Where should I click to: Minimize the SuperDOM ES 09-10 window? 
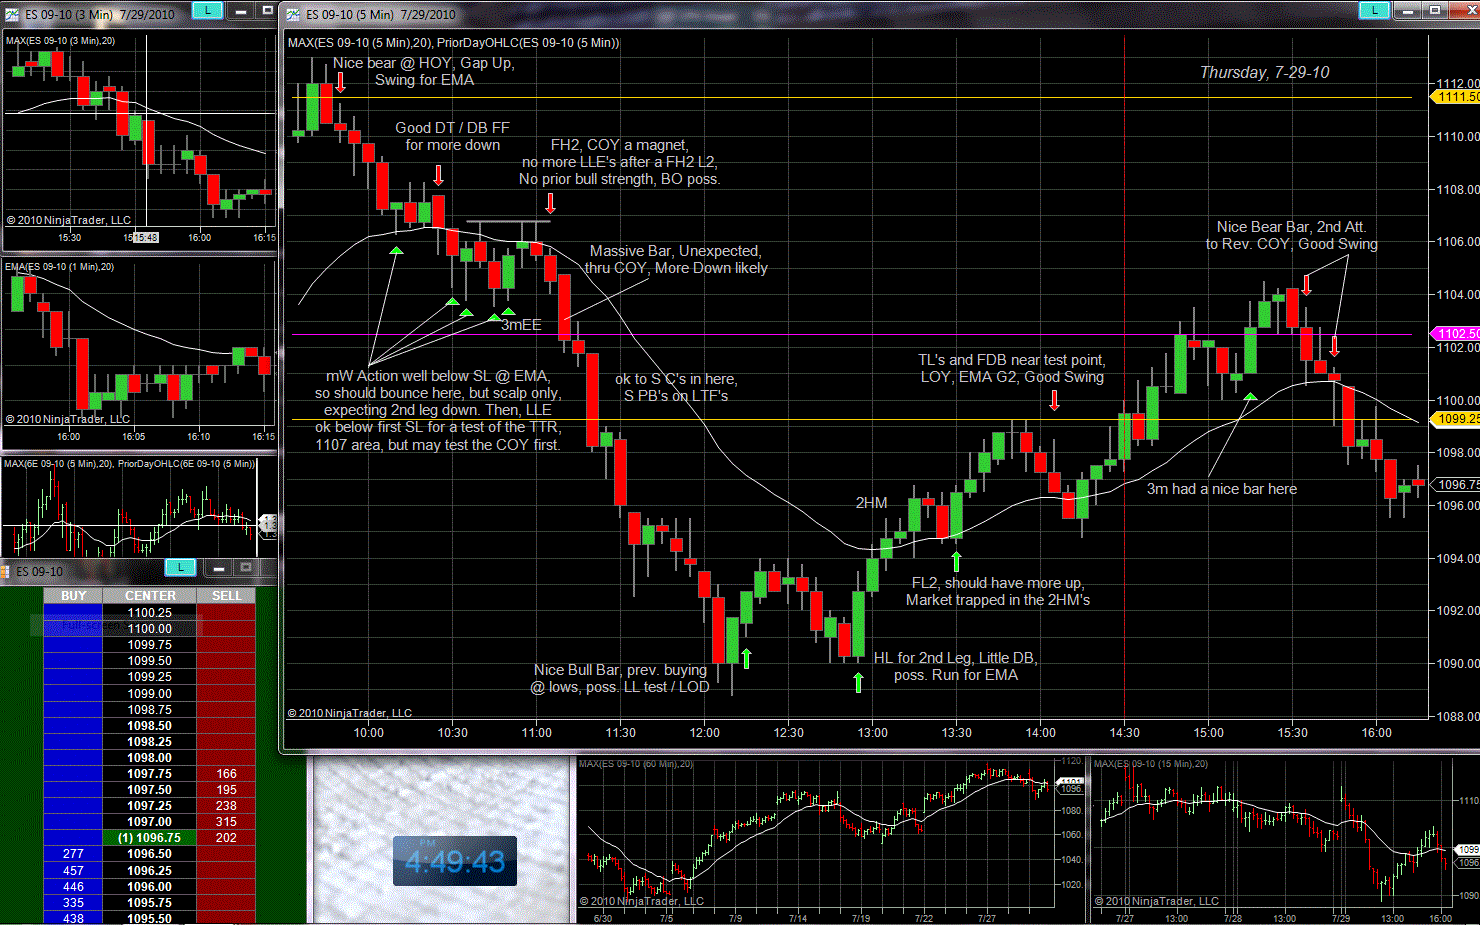219,568
